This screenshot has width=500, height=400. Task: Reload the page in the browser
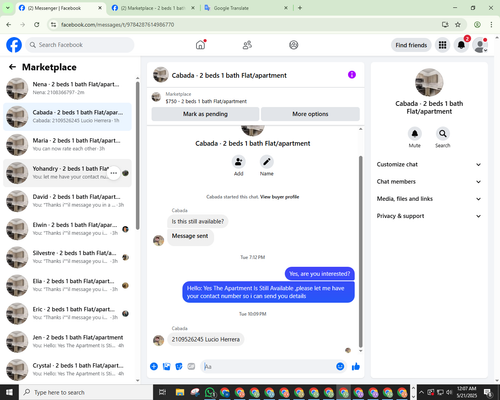pos(37,25)
